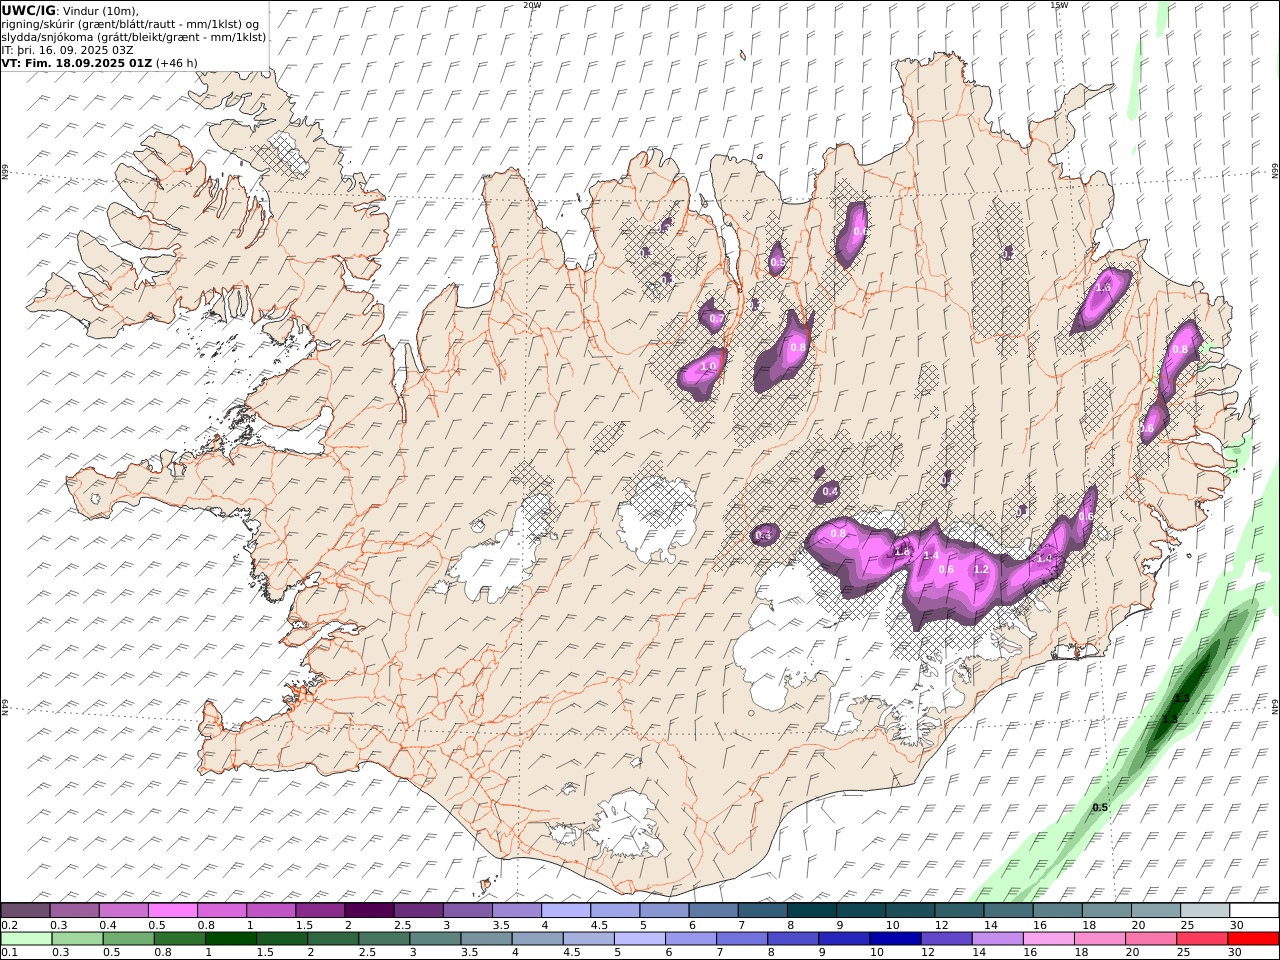The width and height of the screenshot is (1280, 960).
Task: Click the bright pink top-row swatch between 0.5 and 0.8
Action: tap(172, 910)
